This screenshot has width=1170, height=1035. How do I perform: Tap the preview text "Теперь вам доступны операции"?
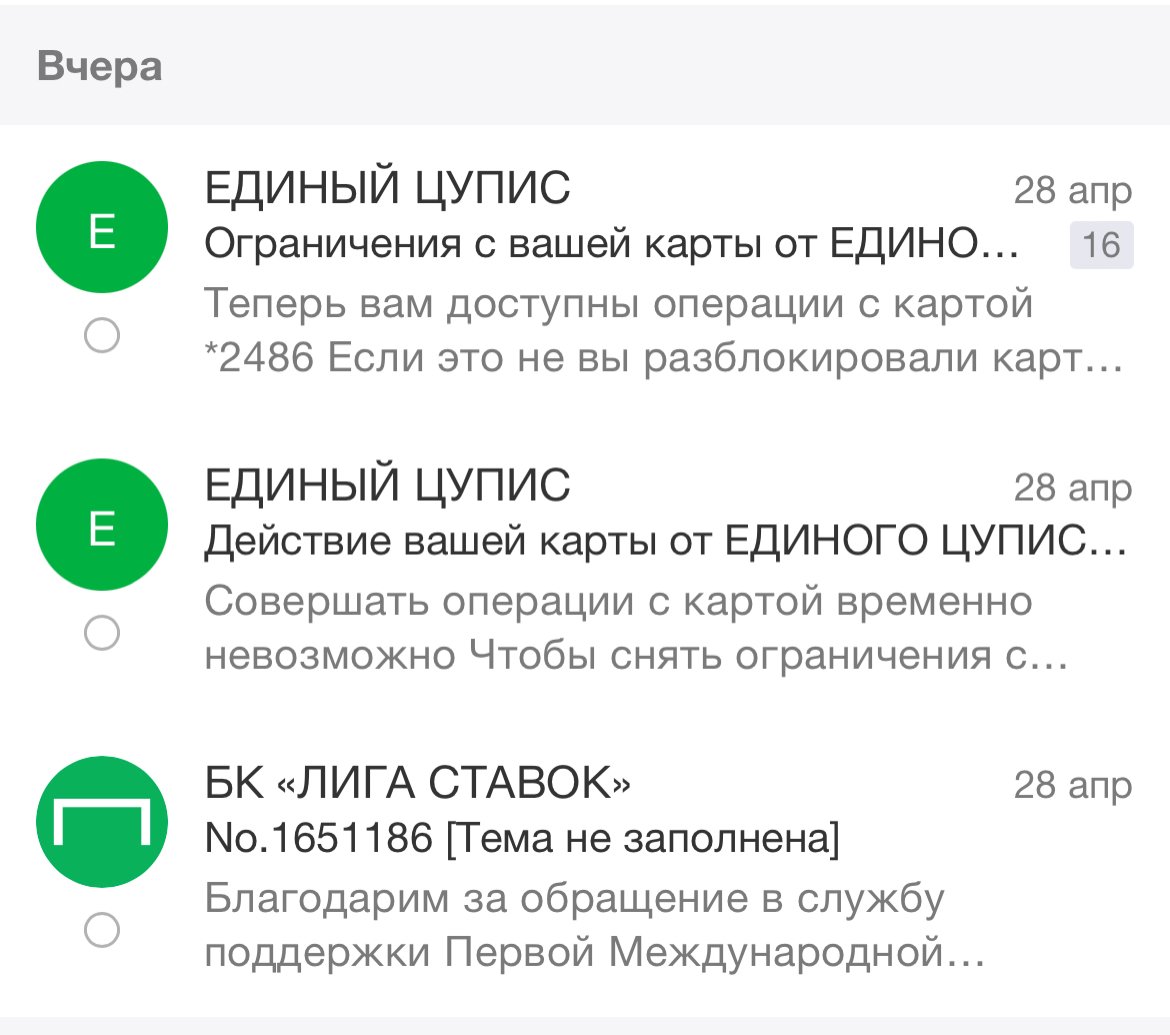point(619,303)
